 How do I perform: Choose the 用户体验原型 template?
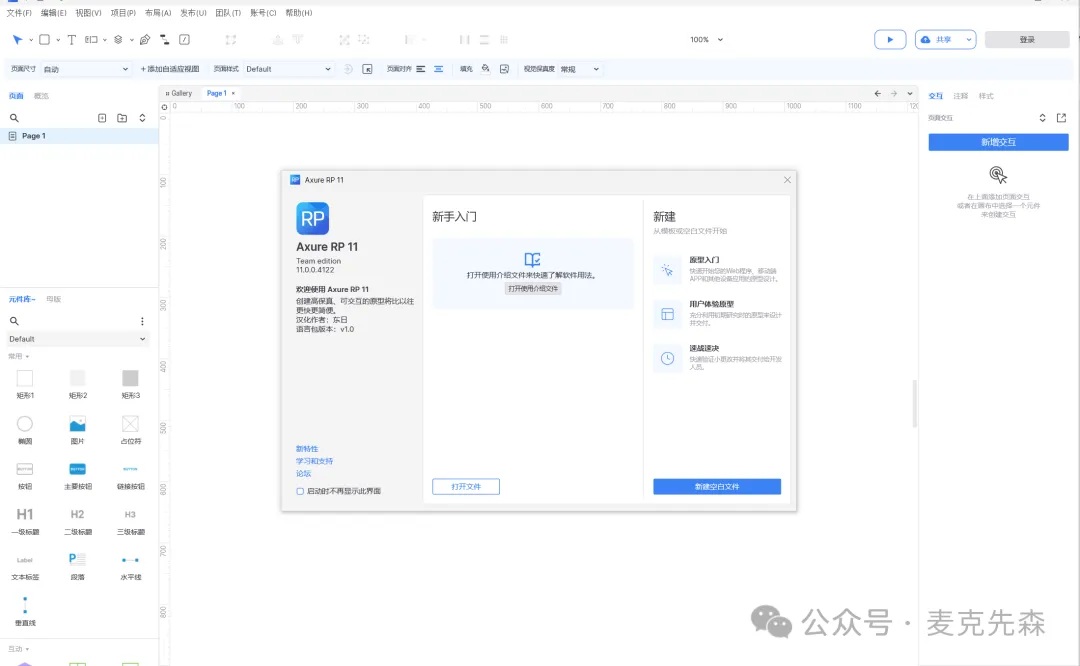coord(717,313)
